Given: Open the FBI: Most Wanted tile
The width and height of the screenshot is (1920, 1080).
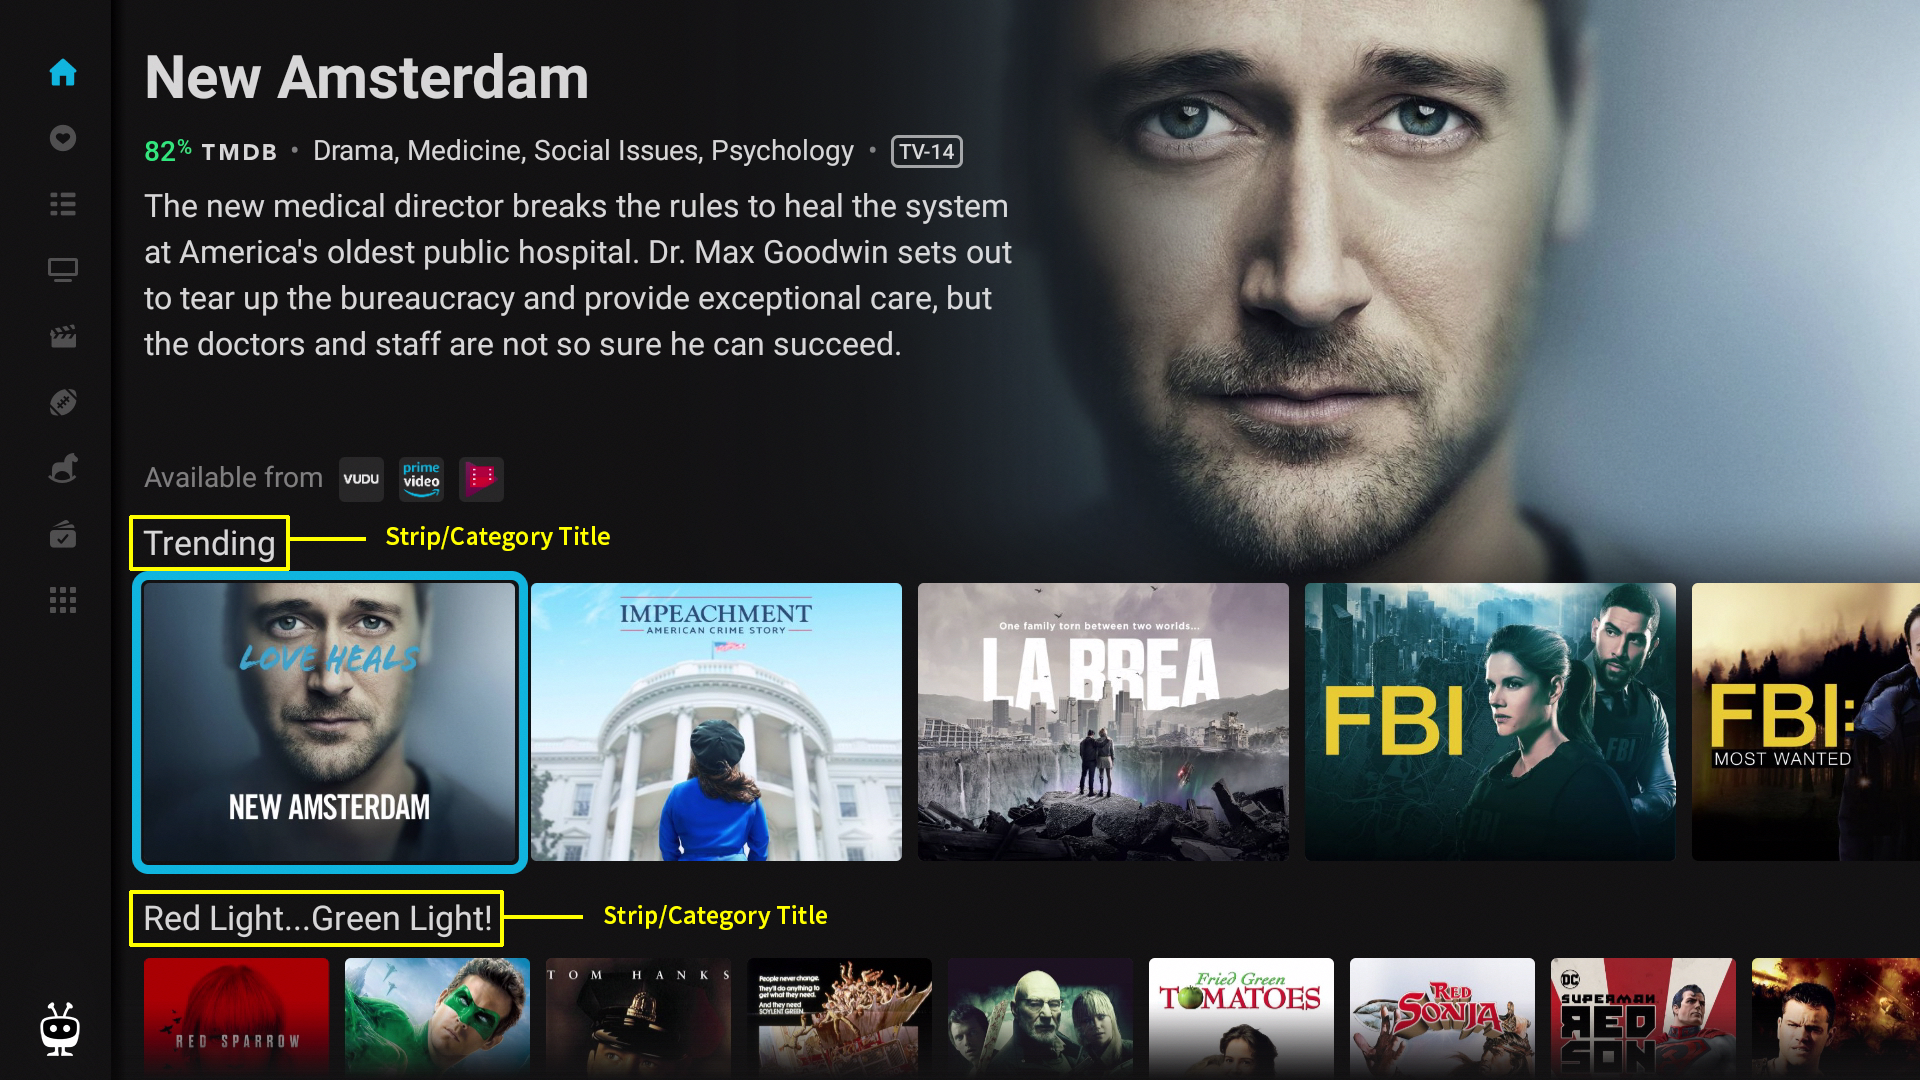Looking at the screenshot, I should pyautogui.click(x=1806, y=722).
